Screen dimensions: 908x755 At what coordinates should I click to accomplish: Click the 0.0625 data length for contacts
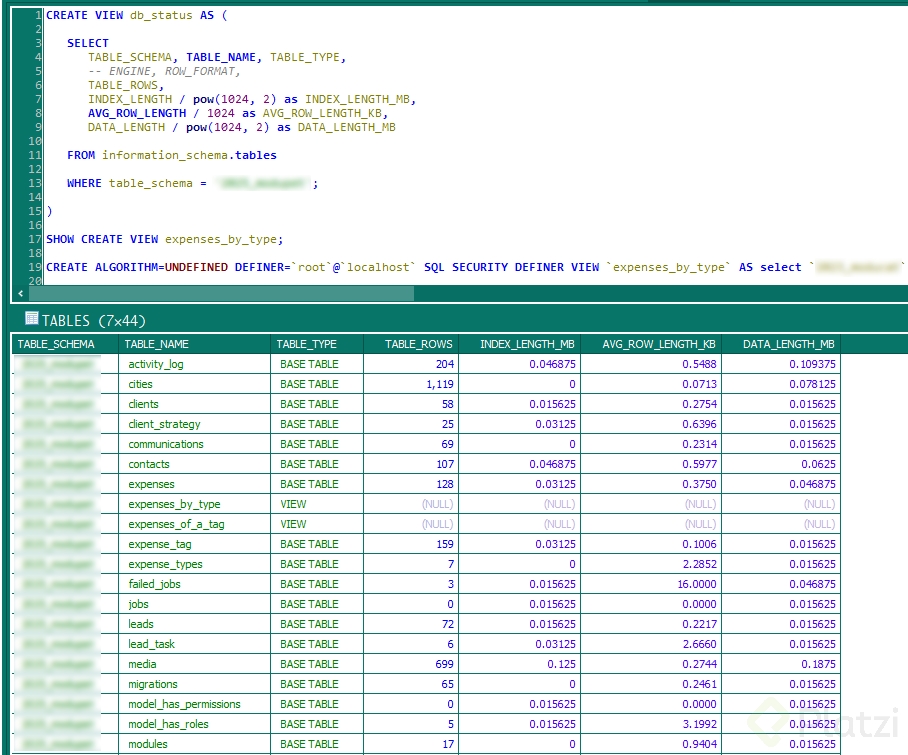pos(781,464)
